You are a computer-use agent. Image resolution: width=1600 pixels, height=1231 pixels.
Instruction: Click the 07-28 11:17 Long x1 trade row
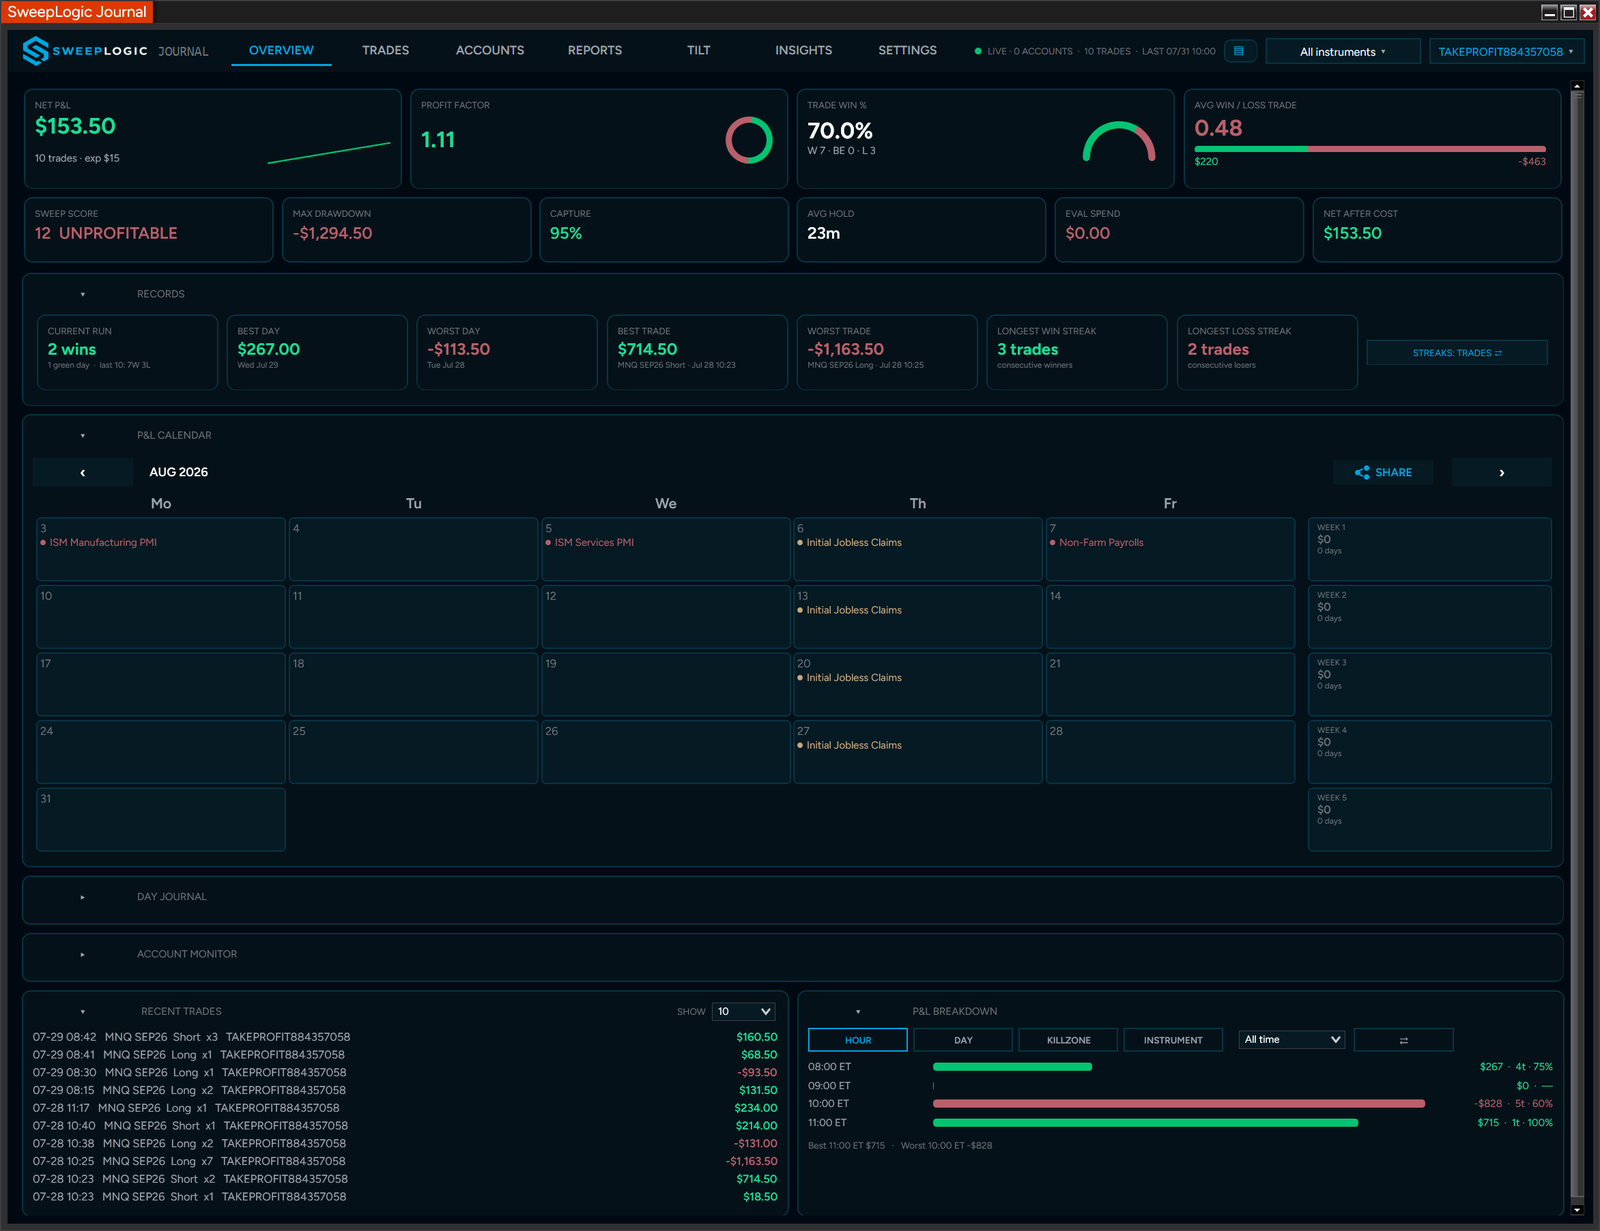tap(405, 1108)
